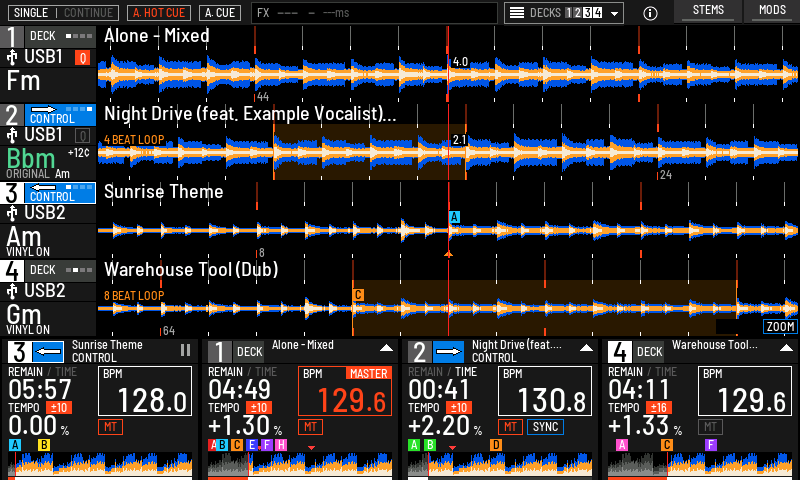Click the FX status display field
This screenshot has width=800, height=480.
pos(374,13)
